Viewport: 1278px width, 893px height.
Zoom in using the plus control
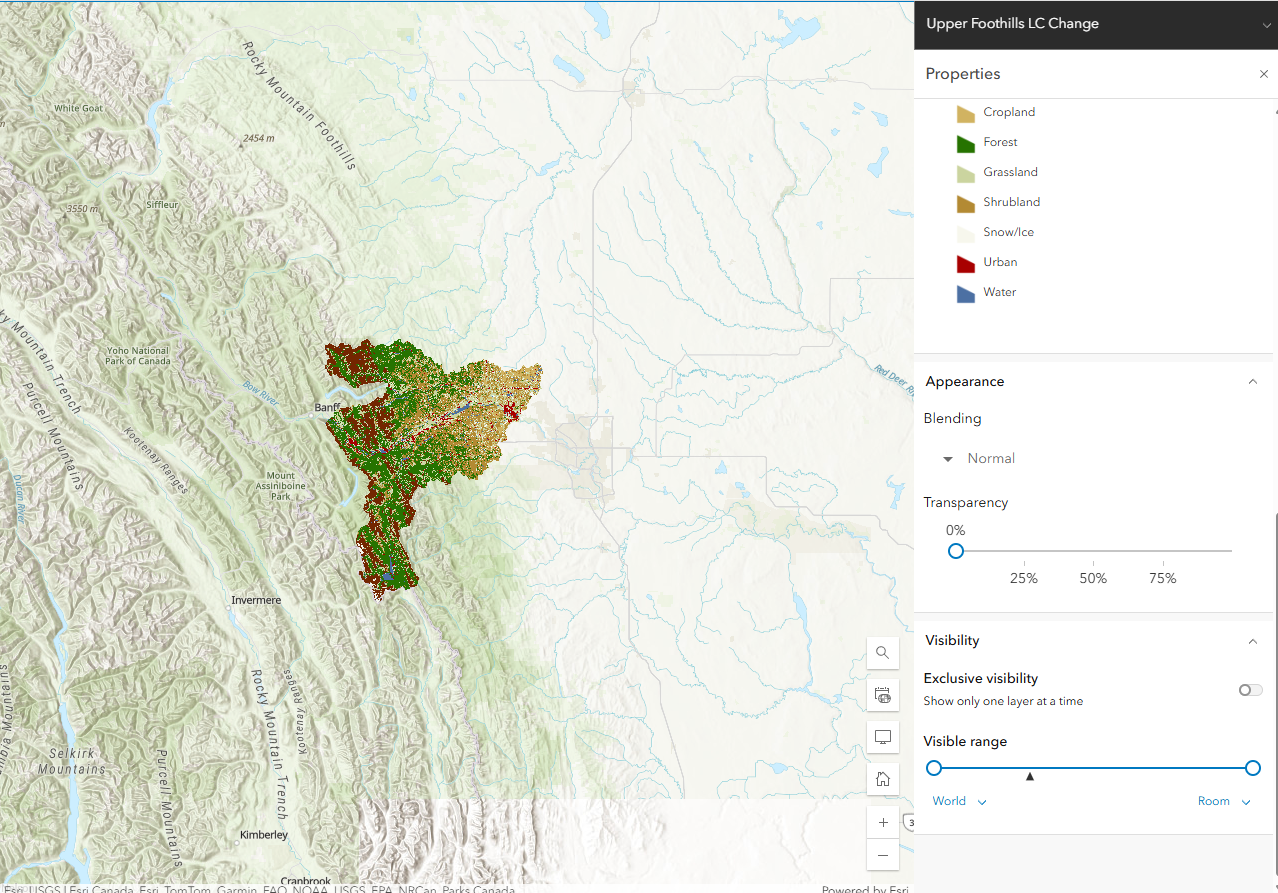click(x=883, y=822)
